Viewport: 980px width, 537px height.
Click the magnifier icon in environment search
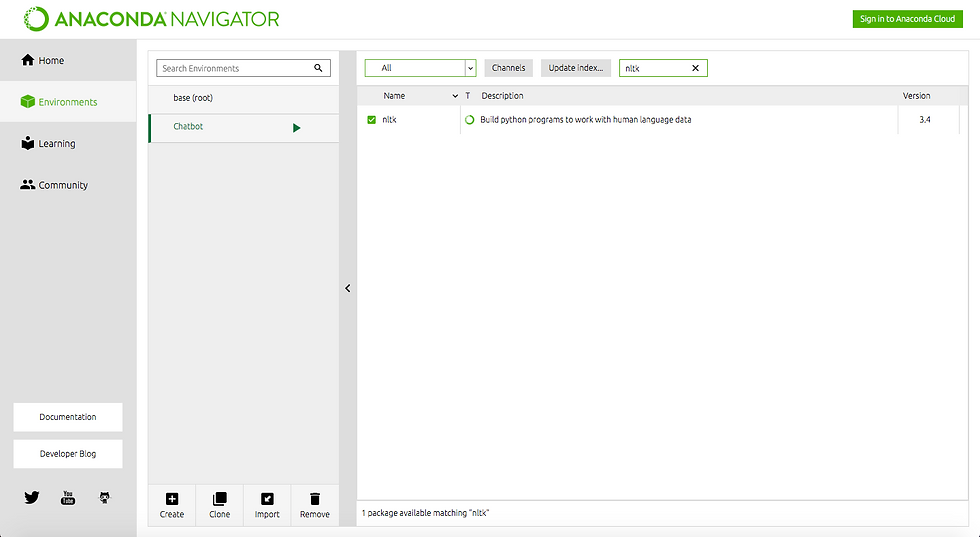(318, 68)
